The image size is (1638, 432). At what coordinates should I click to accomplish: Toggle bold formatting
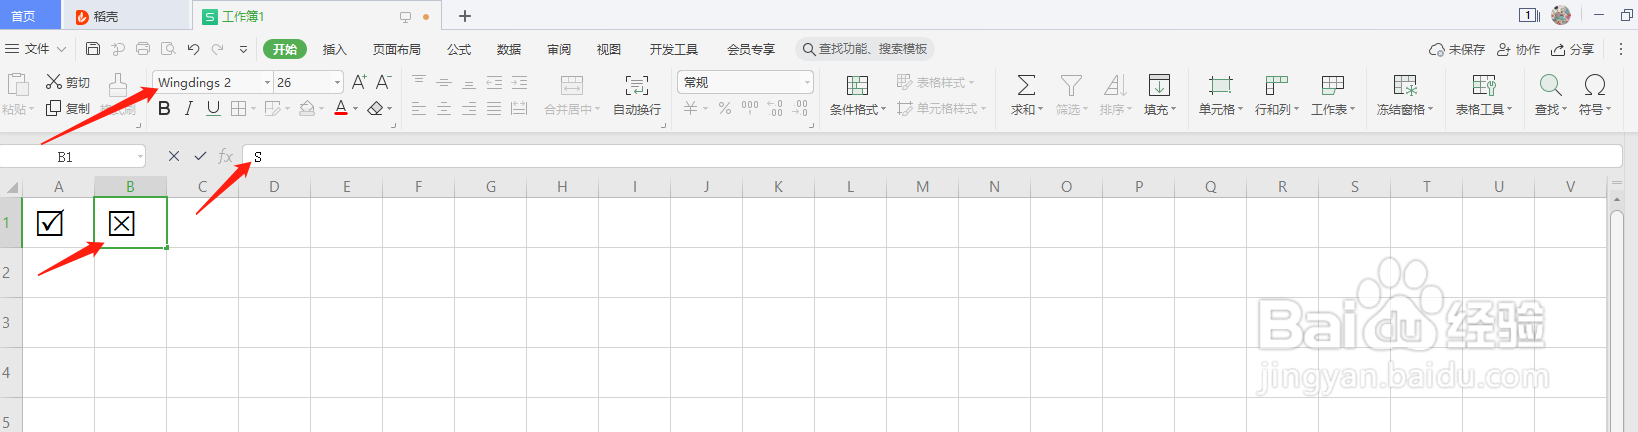164,108
